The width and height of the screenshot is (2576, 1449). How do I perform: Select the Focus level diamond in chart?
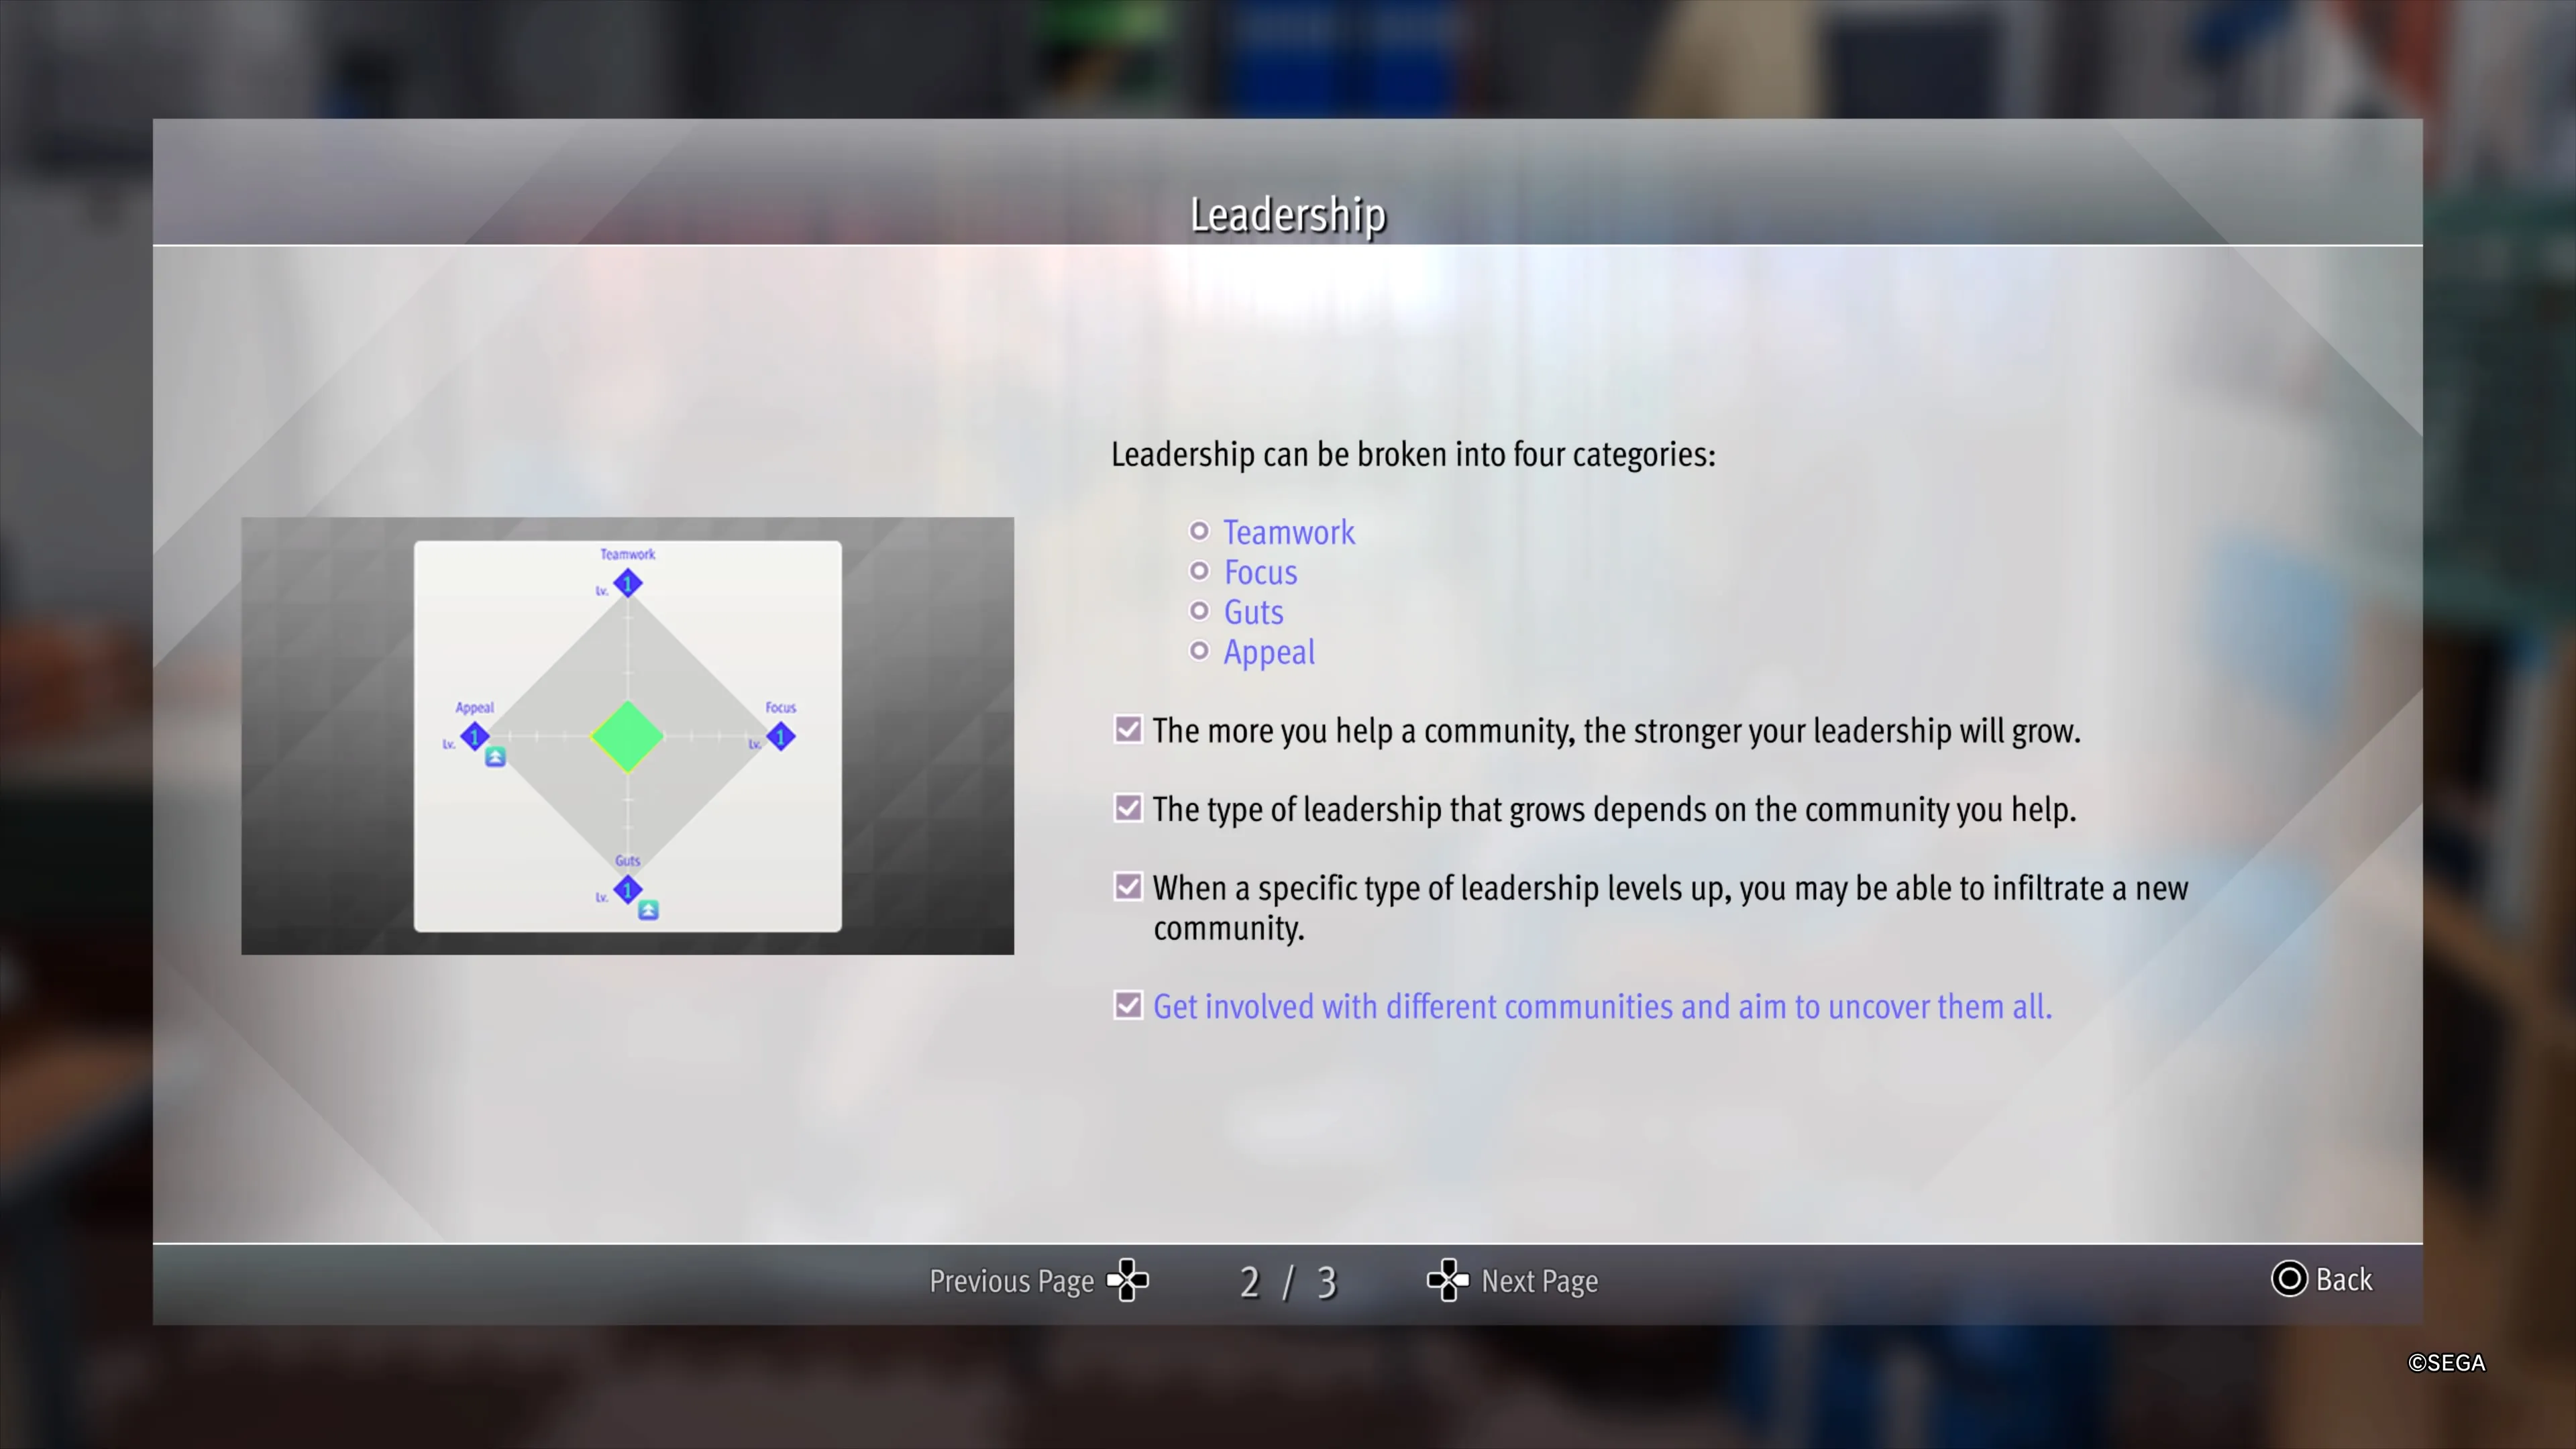click(781, 737)
